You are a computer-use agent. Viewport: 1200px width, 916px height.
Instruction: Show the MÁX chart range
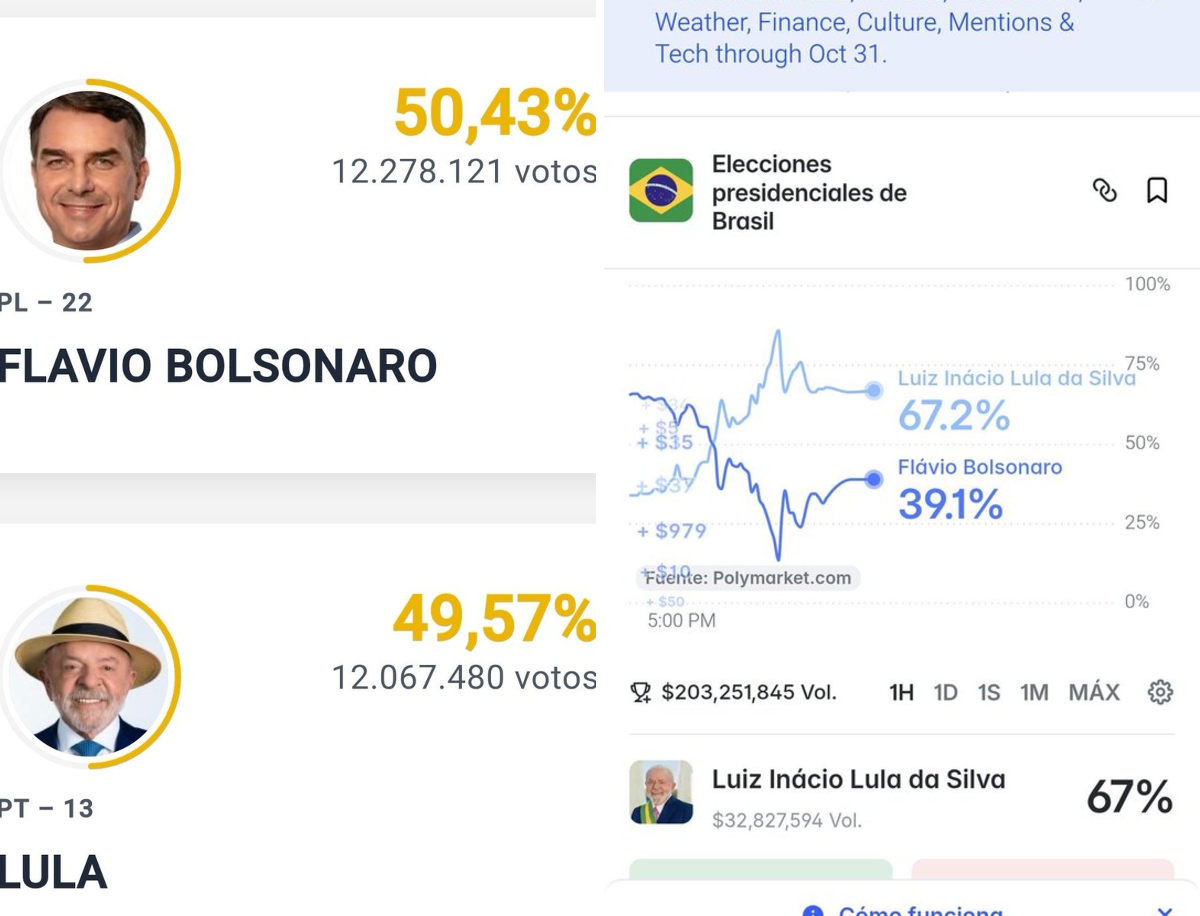pos(1094,692)
